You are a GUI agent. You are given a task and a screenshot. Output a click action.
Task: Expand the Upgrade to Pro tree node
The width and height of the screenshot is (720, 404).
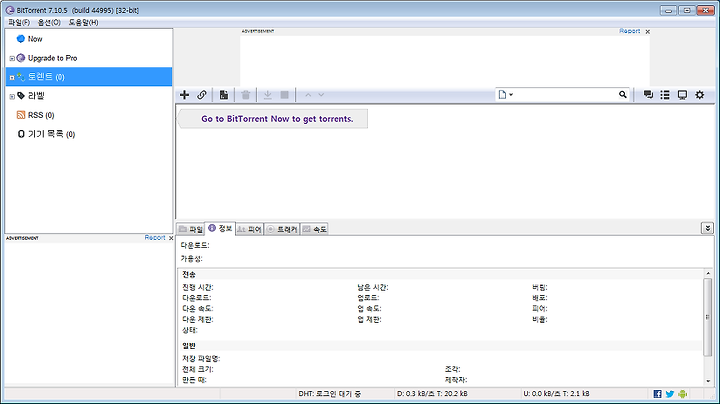pos(12,58)
